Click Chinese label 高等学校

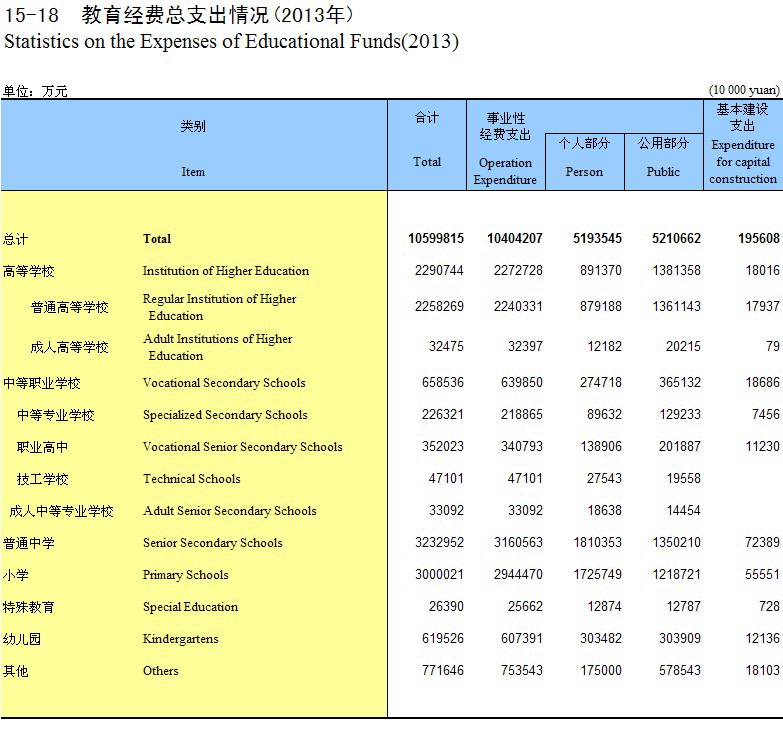point(28,271)
